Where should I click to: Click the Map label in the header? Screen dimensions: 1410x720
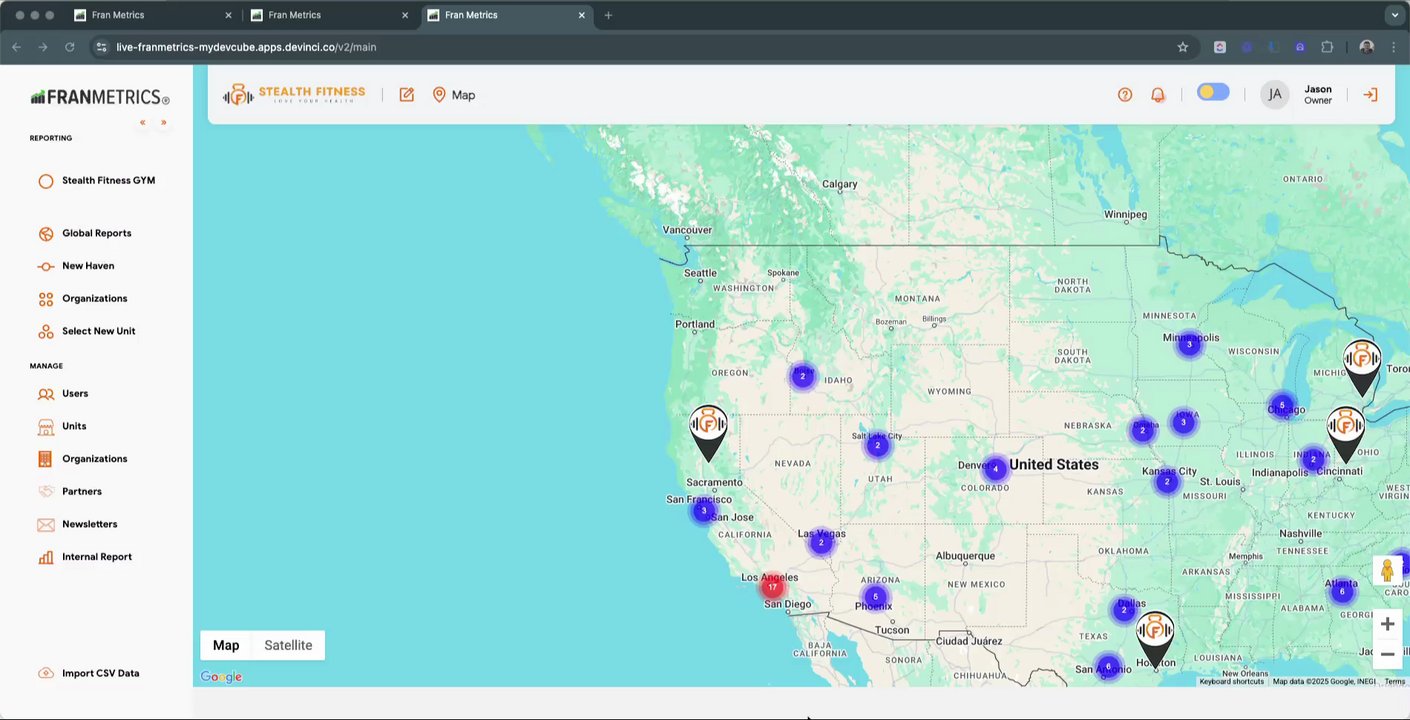tap(463, 95)
